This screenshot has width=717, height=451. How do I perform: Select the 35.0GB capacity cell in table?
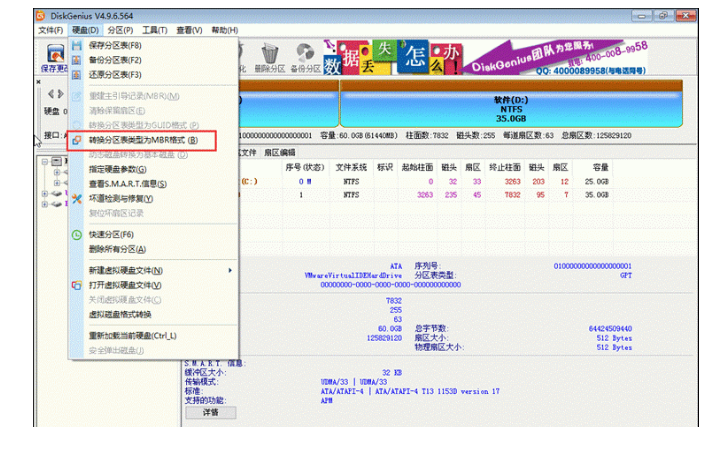coord(597,195)
